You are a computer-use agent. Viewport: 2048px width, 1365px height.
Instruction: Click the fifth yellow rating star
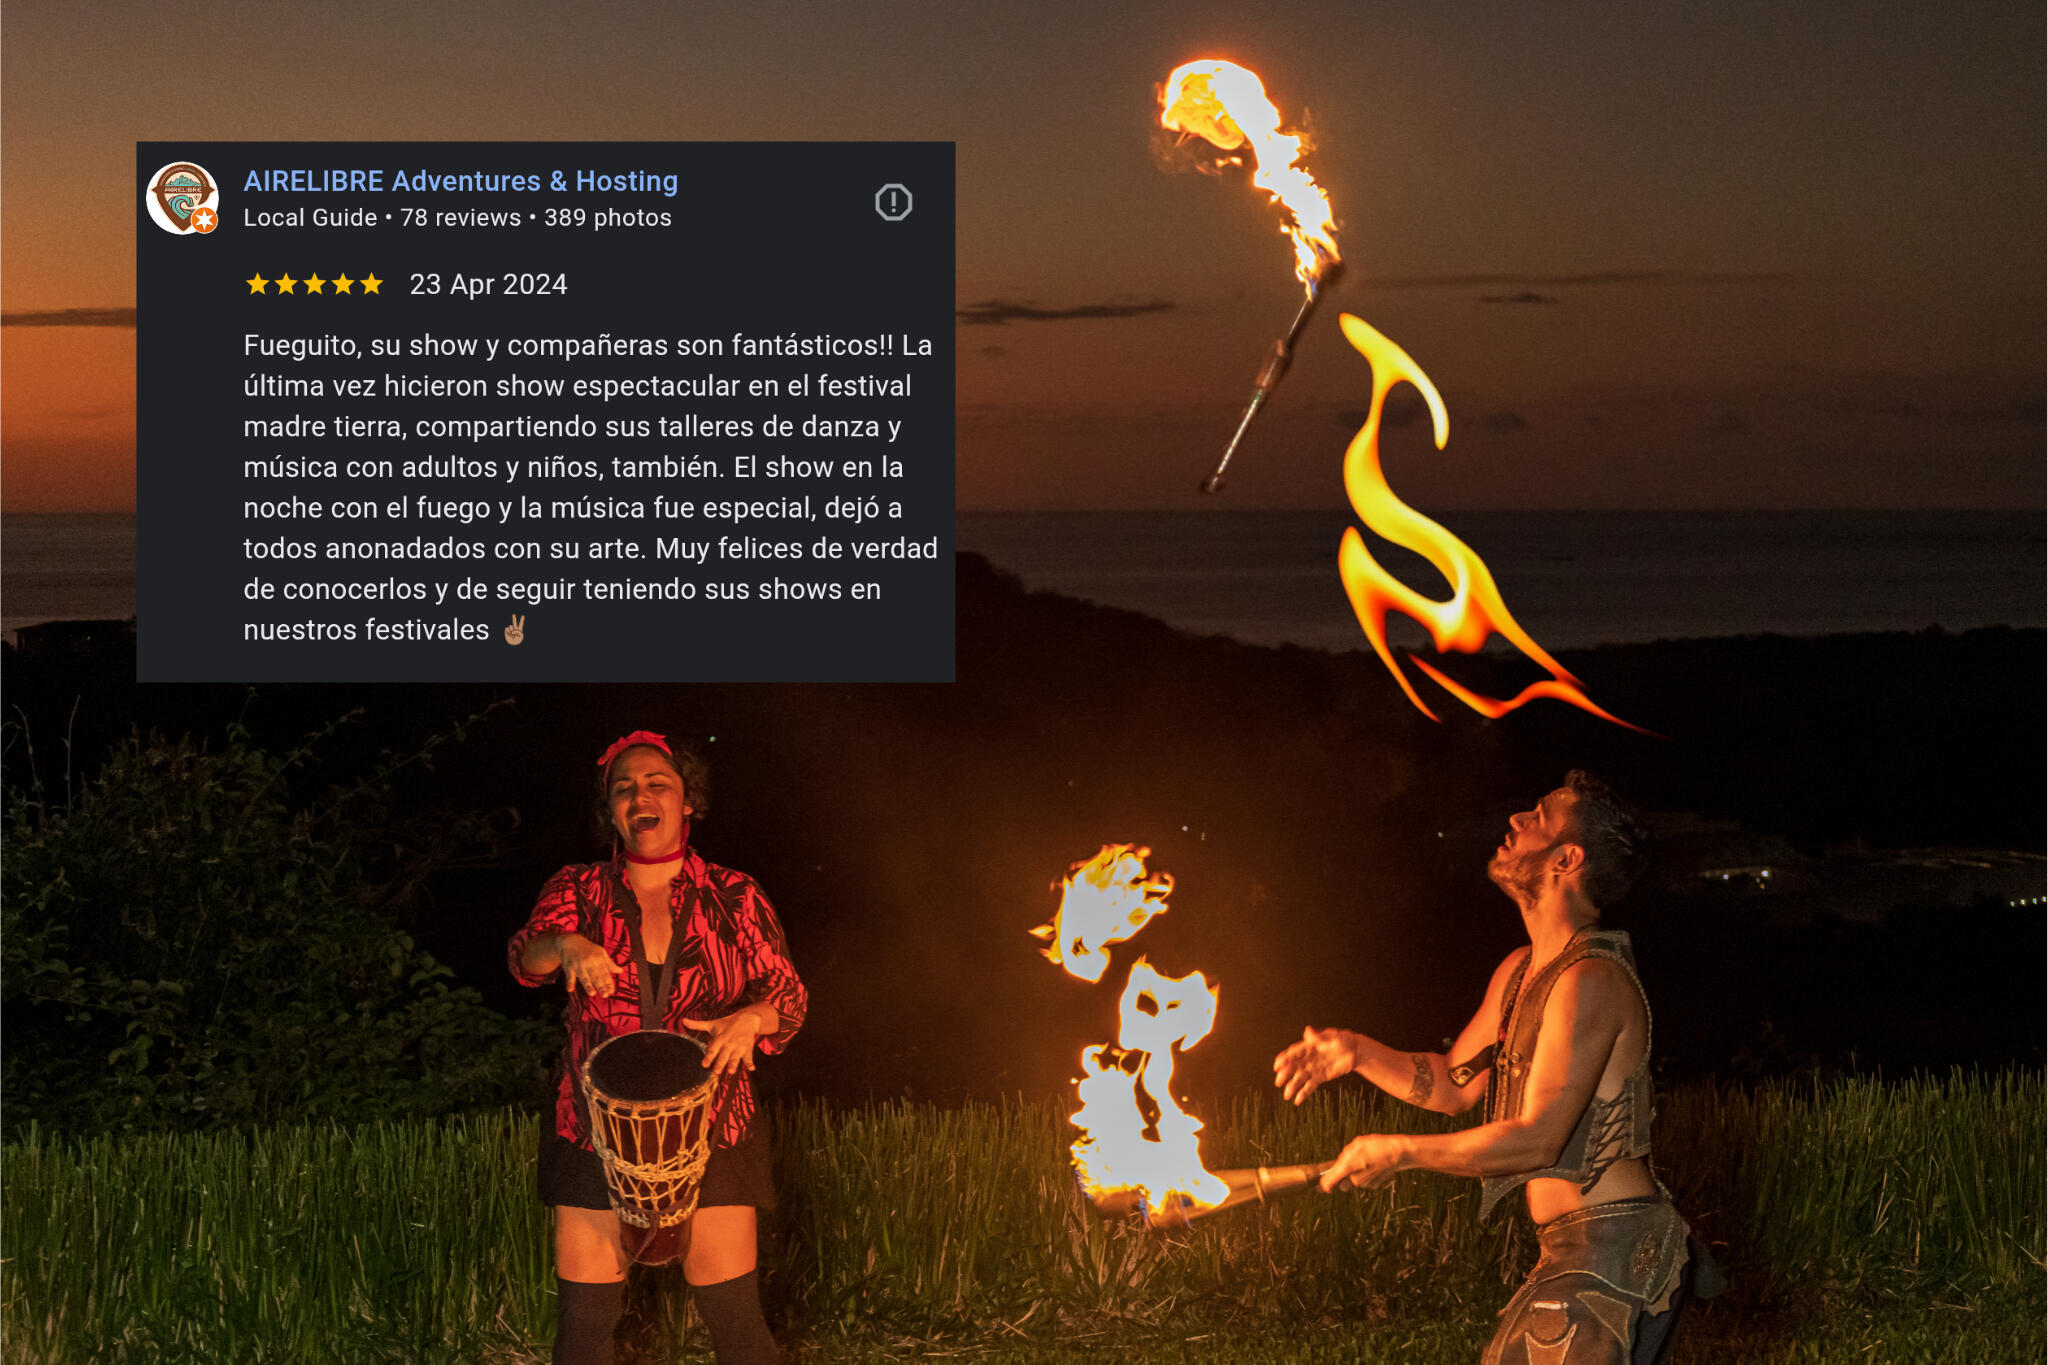tap(371, 285)
